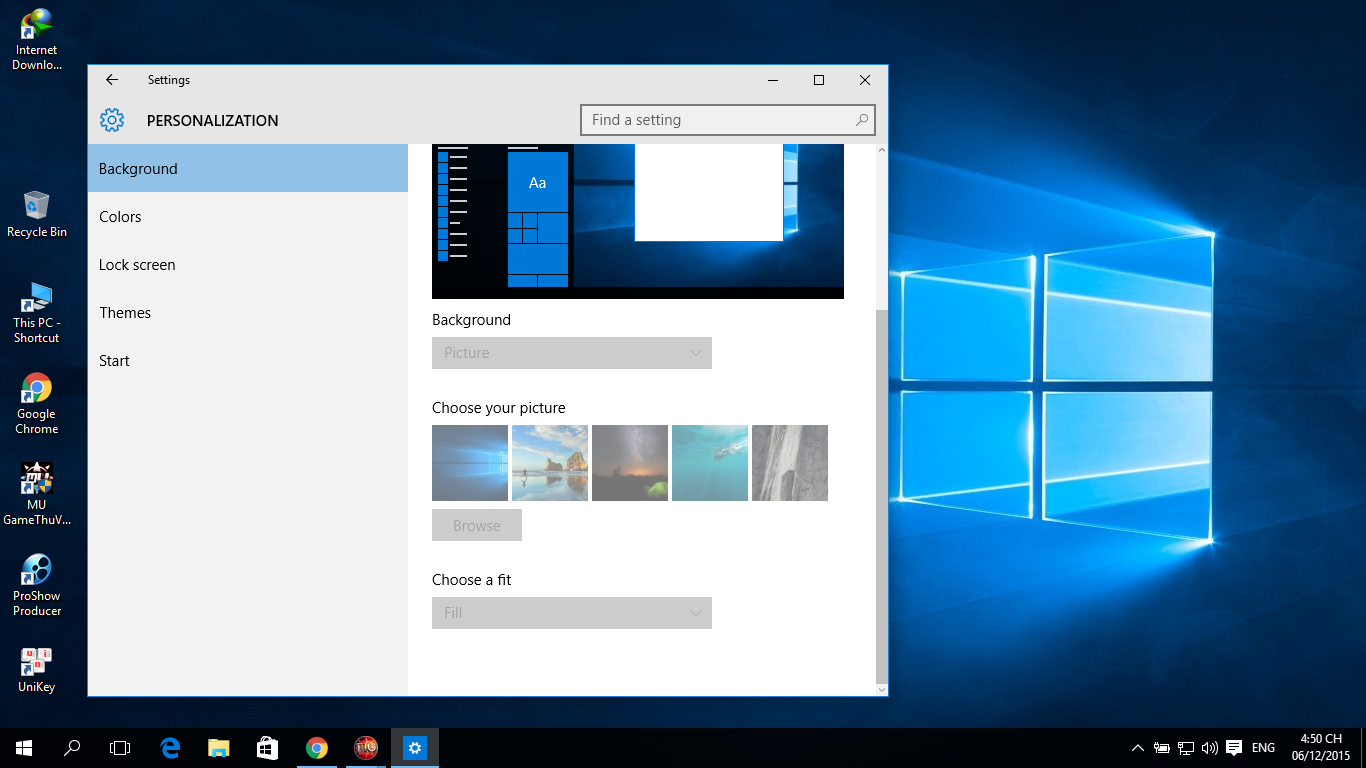Show hidden system tray icons

pyautogui.click(x=1138, y=748)
